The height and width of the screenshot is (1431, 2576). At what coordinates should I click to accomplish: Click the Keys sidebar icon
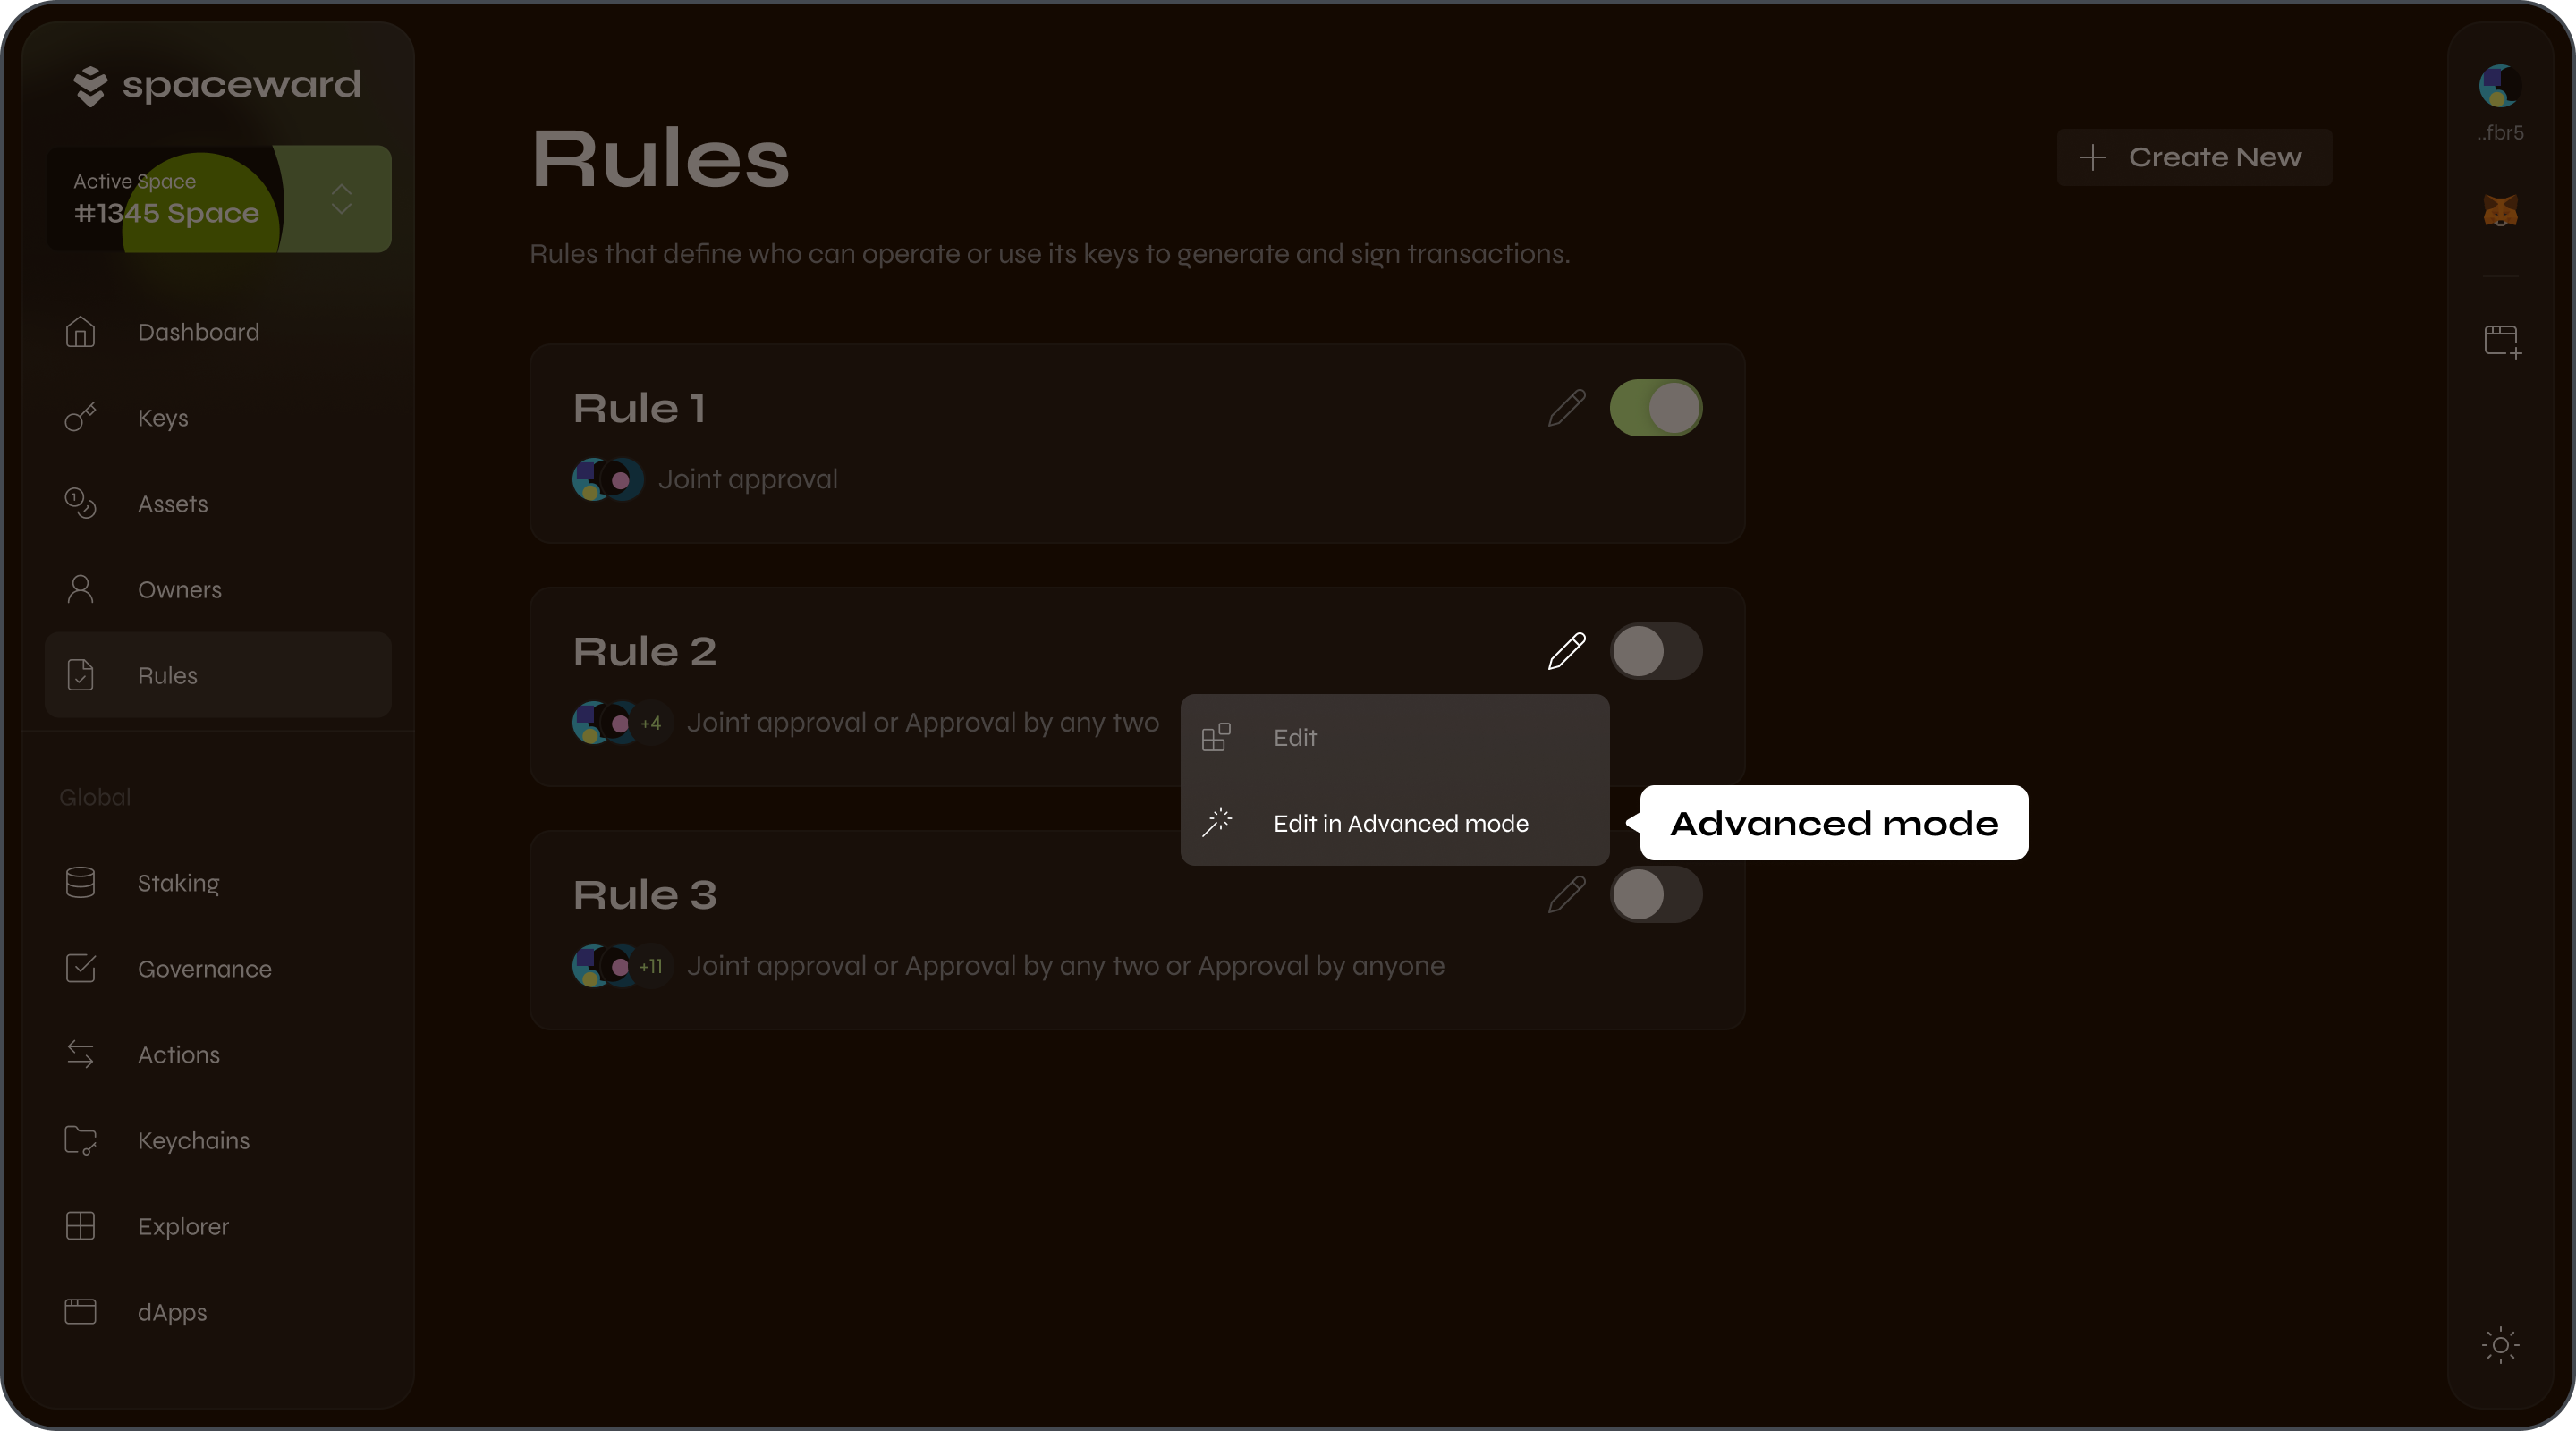point(80,418)
